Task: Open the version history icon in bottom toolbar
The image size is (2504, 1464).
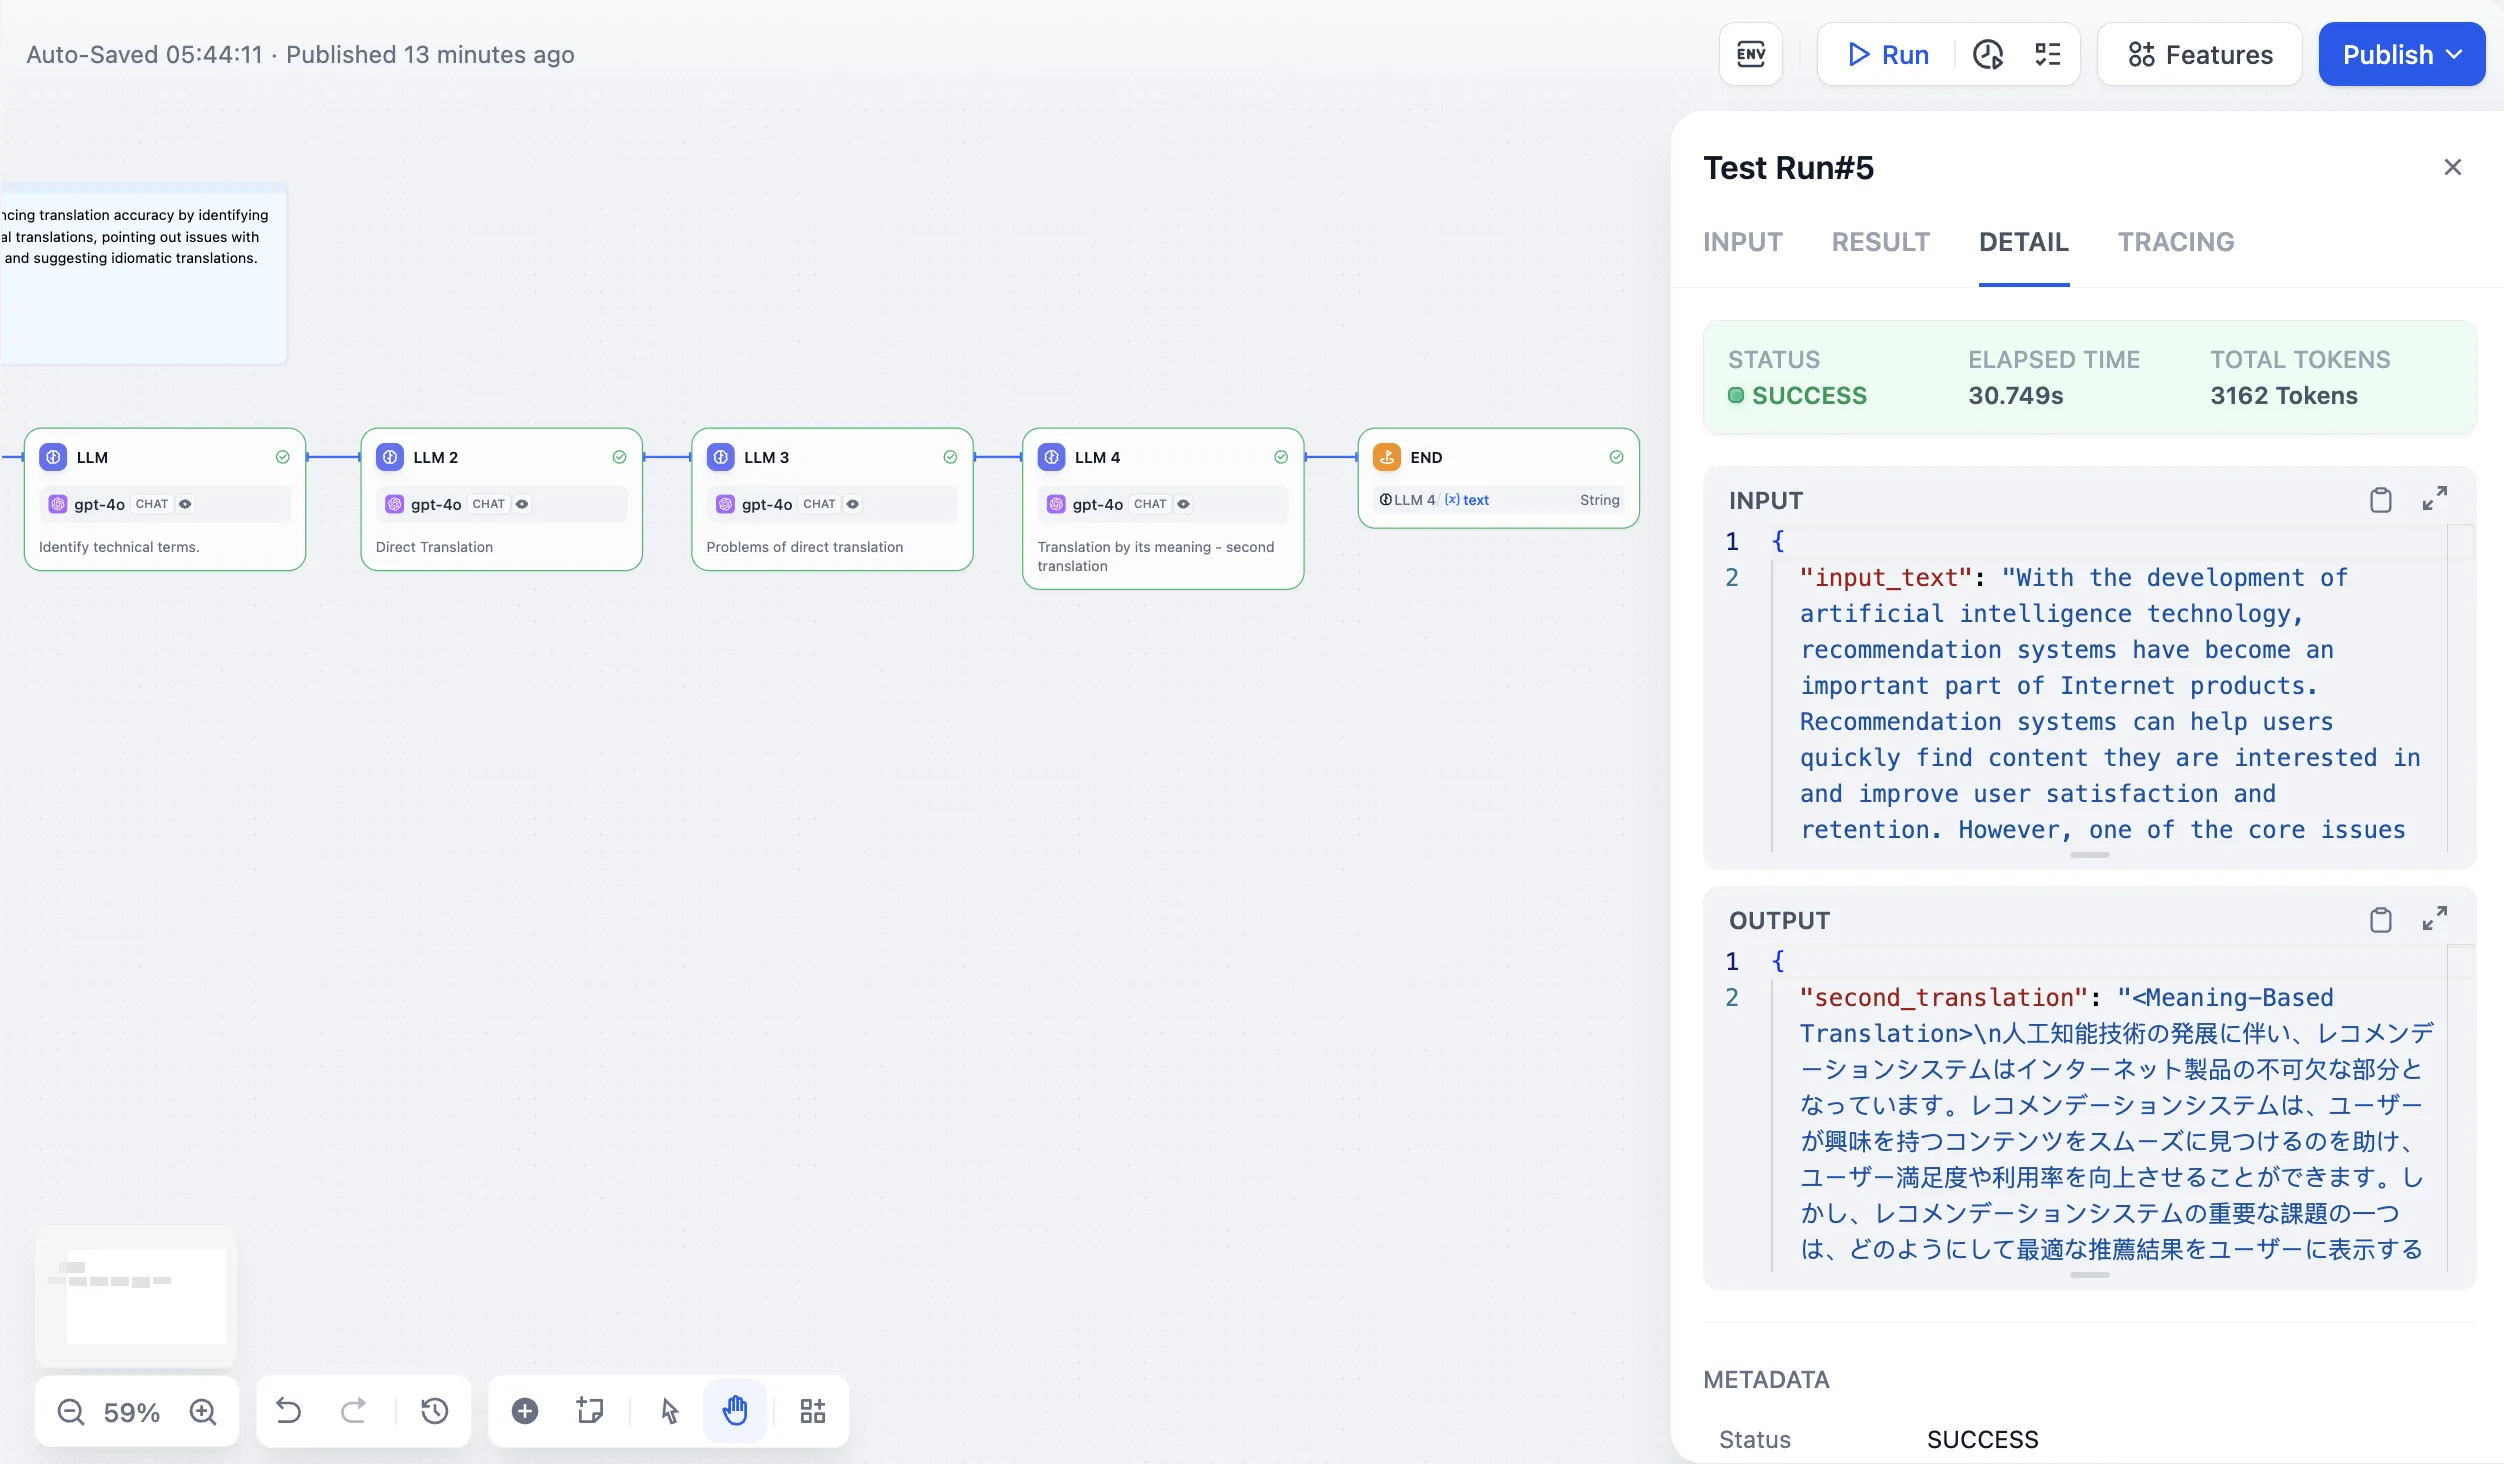Action: point(434,1411)
